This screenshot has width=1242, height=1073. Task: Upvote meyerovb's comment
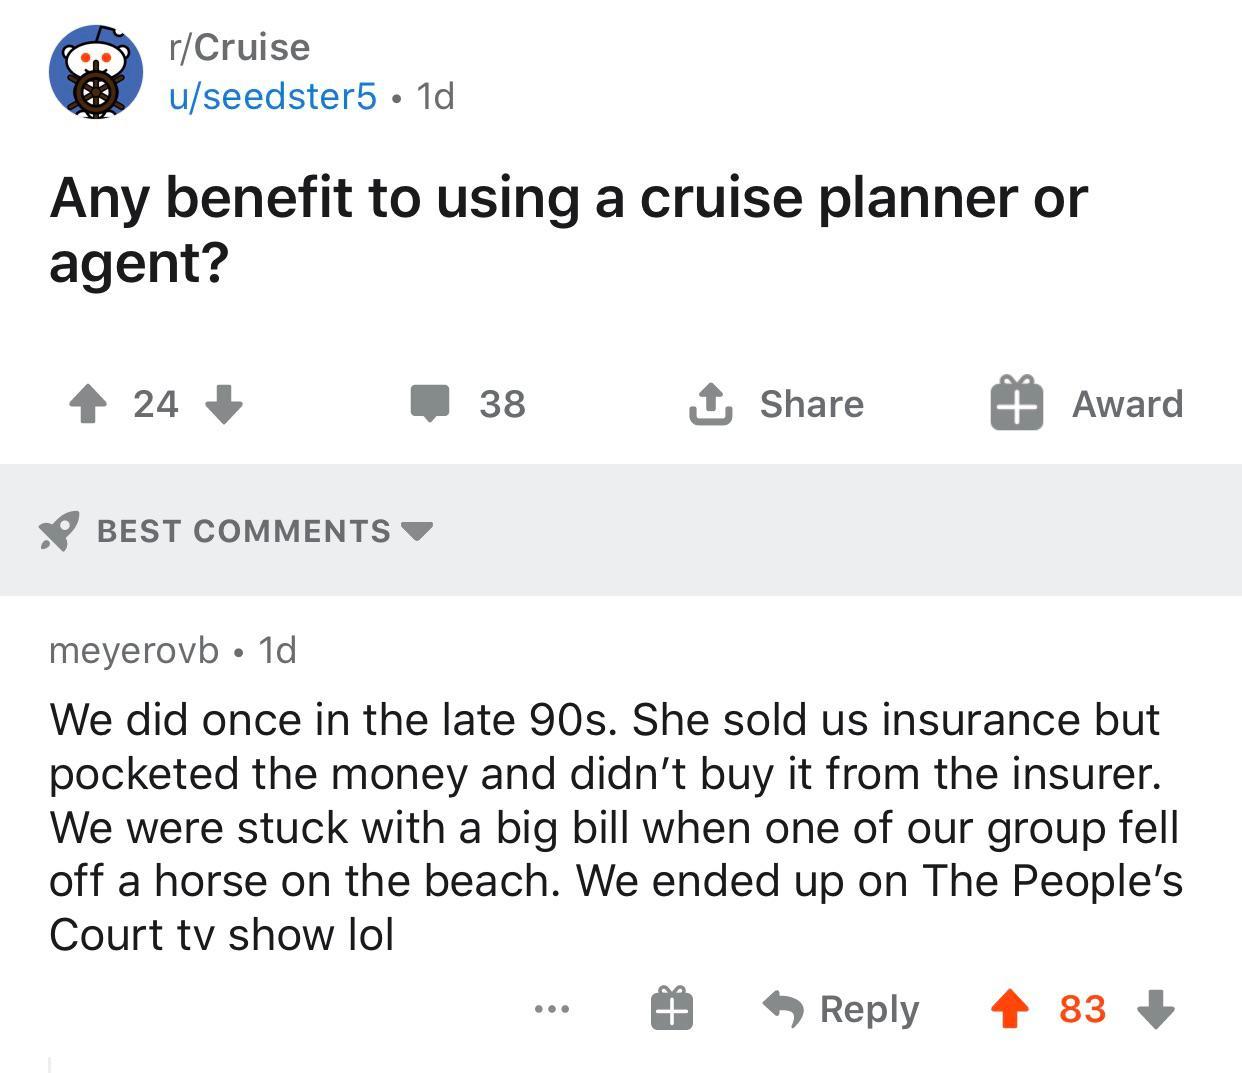(1011, 1009)
